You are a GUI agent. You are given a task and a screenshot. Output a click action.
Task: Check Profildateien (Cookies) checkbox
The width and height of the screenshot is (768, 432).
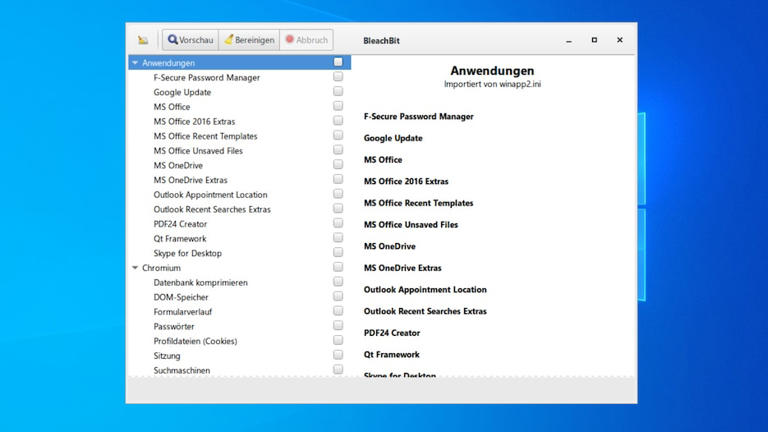[338, 341]
